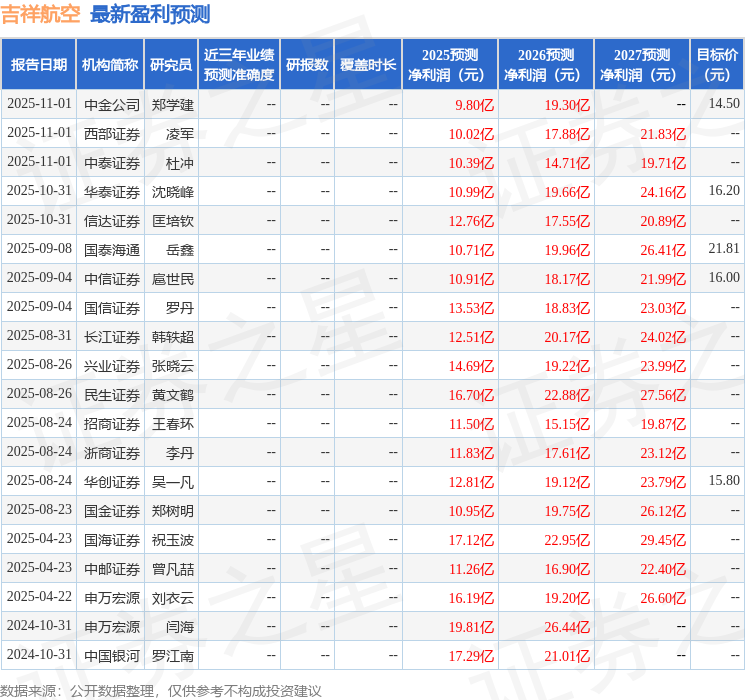Image resolution: width=745 pixels, height=700 pixels.
Task: Click target price 16.00
Action: click(x=724, y=278)
